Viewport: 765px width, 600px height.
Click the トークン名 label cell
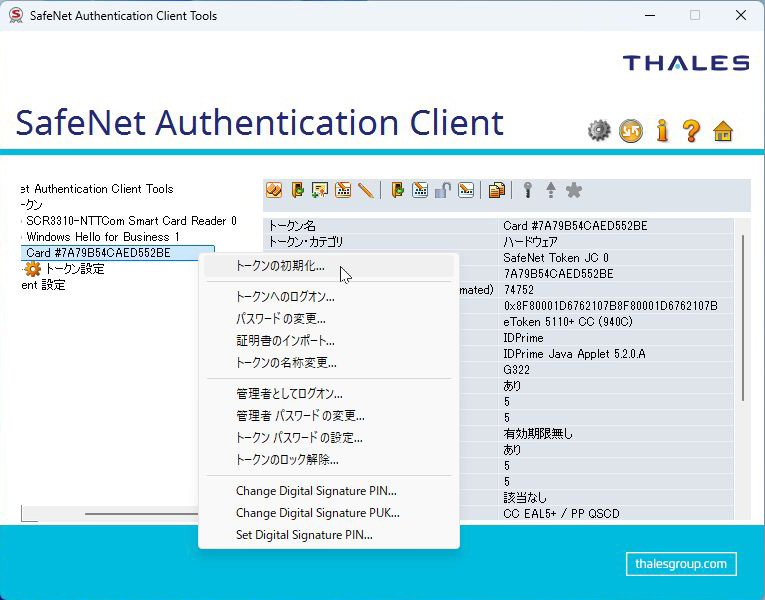pos(381,226)
